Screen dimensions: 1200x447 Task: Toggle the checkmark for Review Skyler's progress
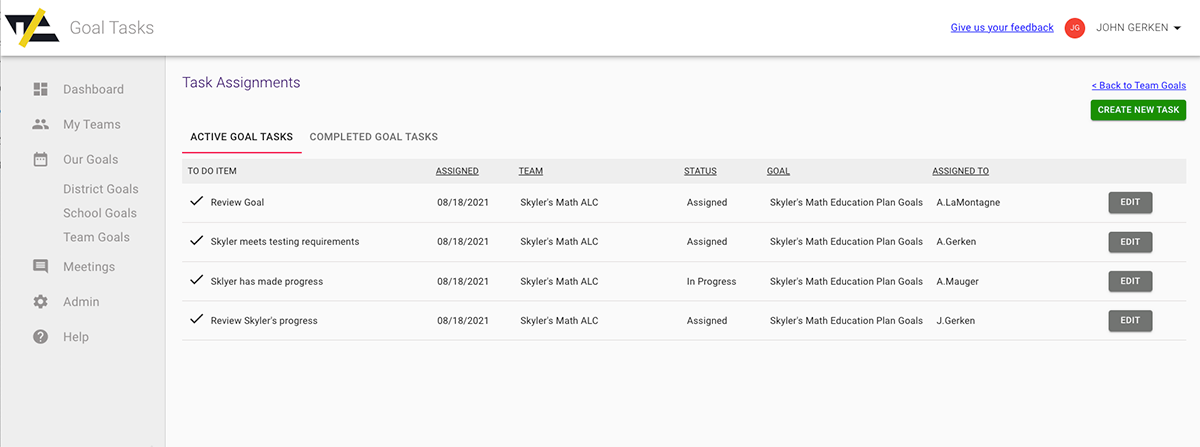[196, 320]
